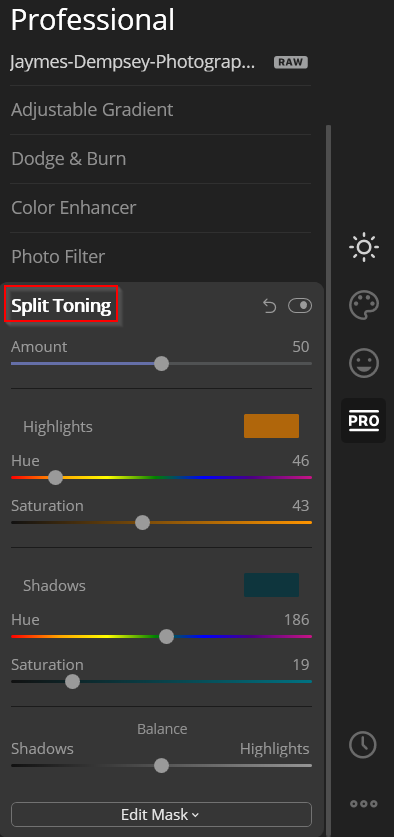Open the Portrait tab smiley face icon
Viewport: 394px width, 837px height.
pyautogui.click(x=364, y=363)
